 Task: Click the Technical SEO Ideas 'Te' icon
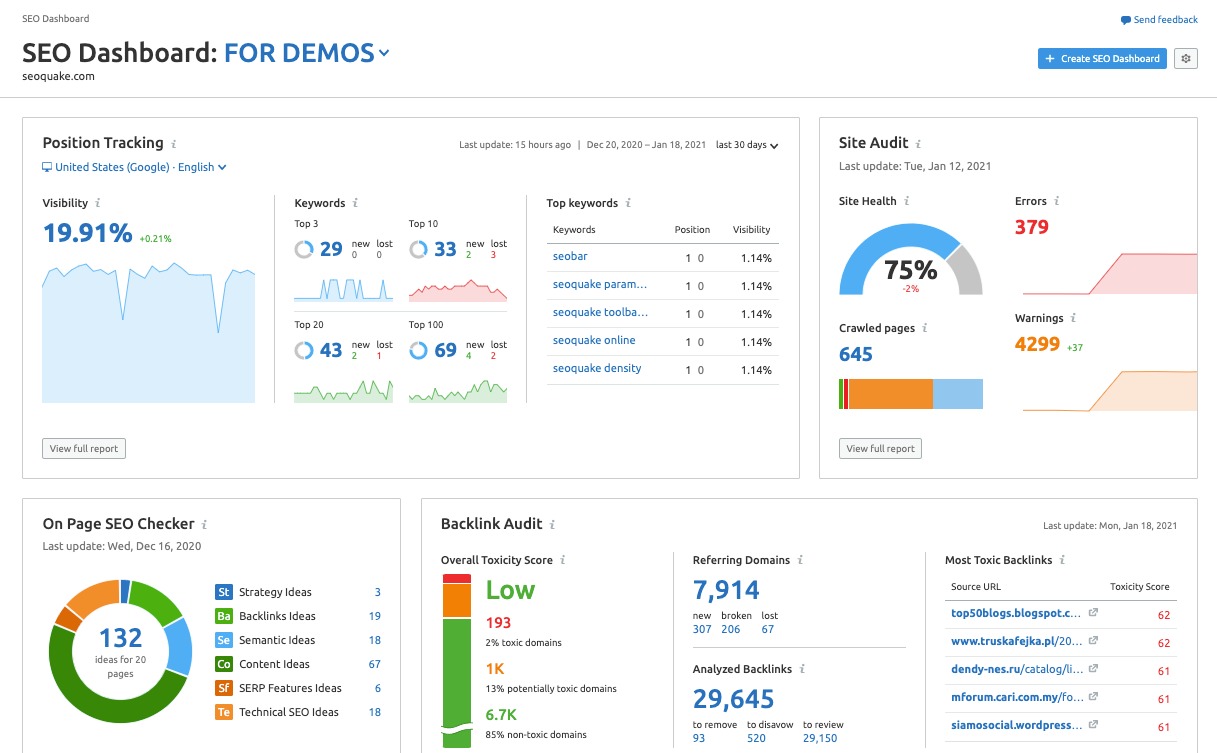coord(224,712)
